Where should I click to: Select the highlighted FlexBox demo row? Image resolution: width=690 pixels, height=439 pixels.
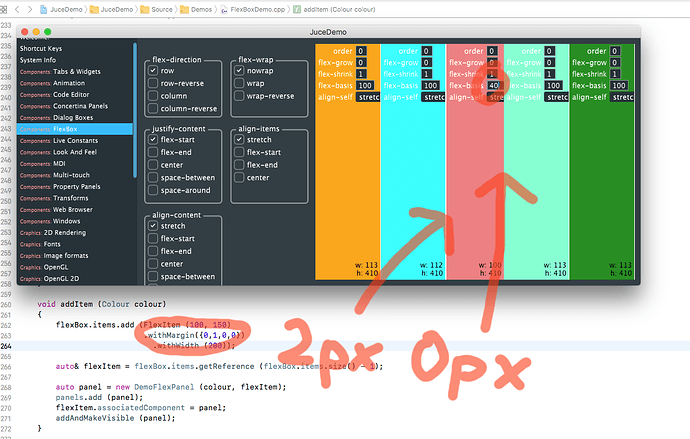click(75, 129)
